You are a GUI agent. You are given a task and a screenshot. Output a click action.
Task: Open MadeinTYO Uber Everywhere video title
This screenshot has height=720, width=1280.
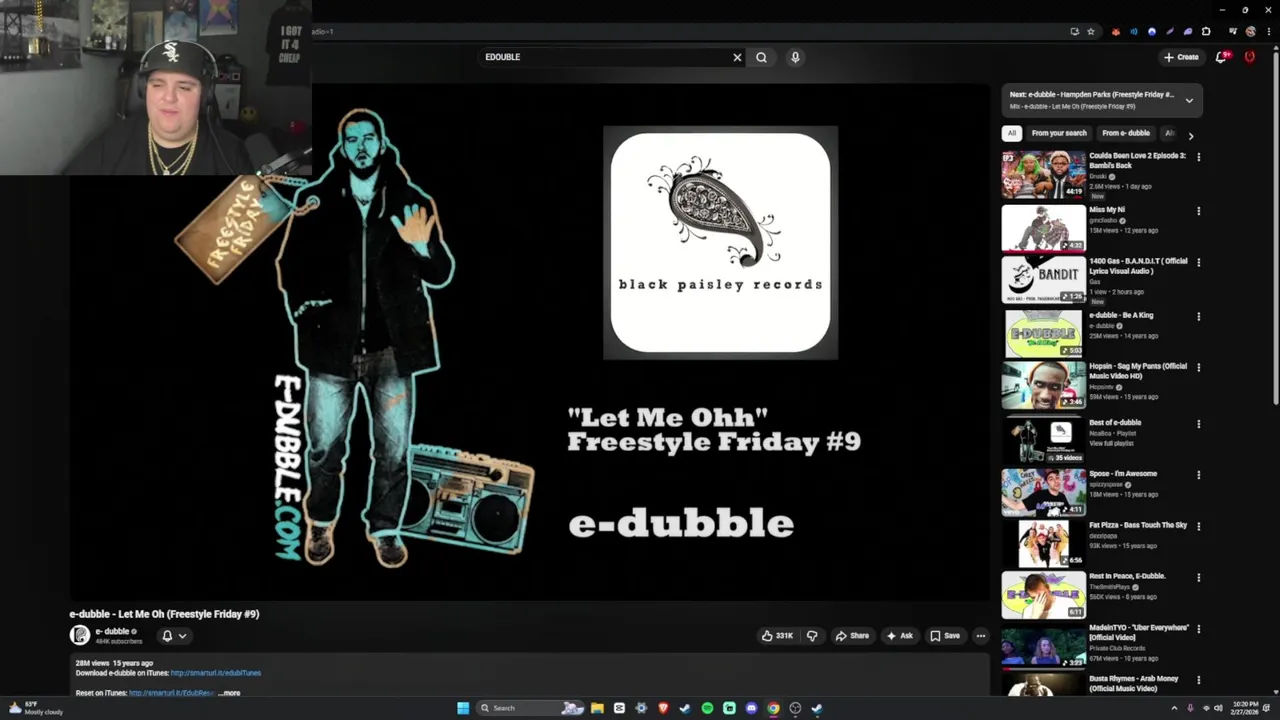(1139, 633)
